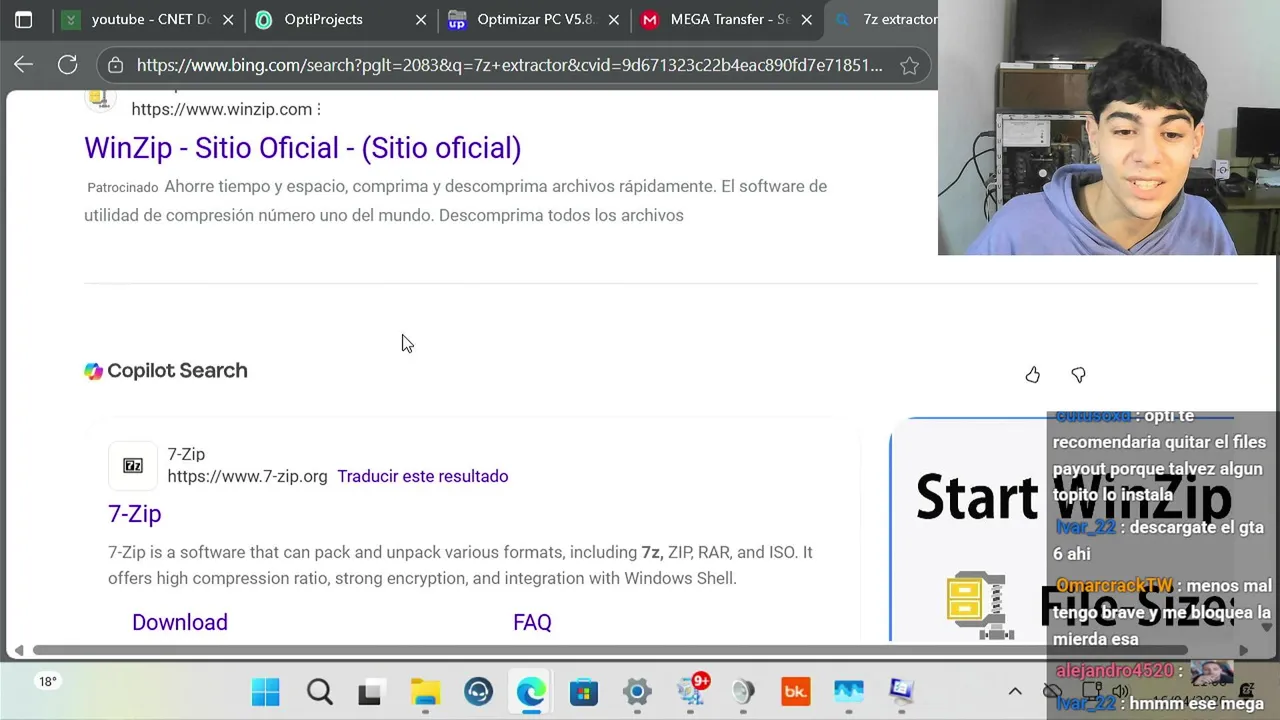Screen dimensions: 1280x720
Task: Go back with the browser back arrow
Action: (x=23, y=65)
